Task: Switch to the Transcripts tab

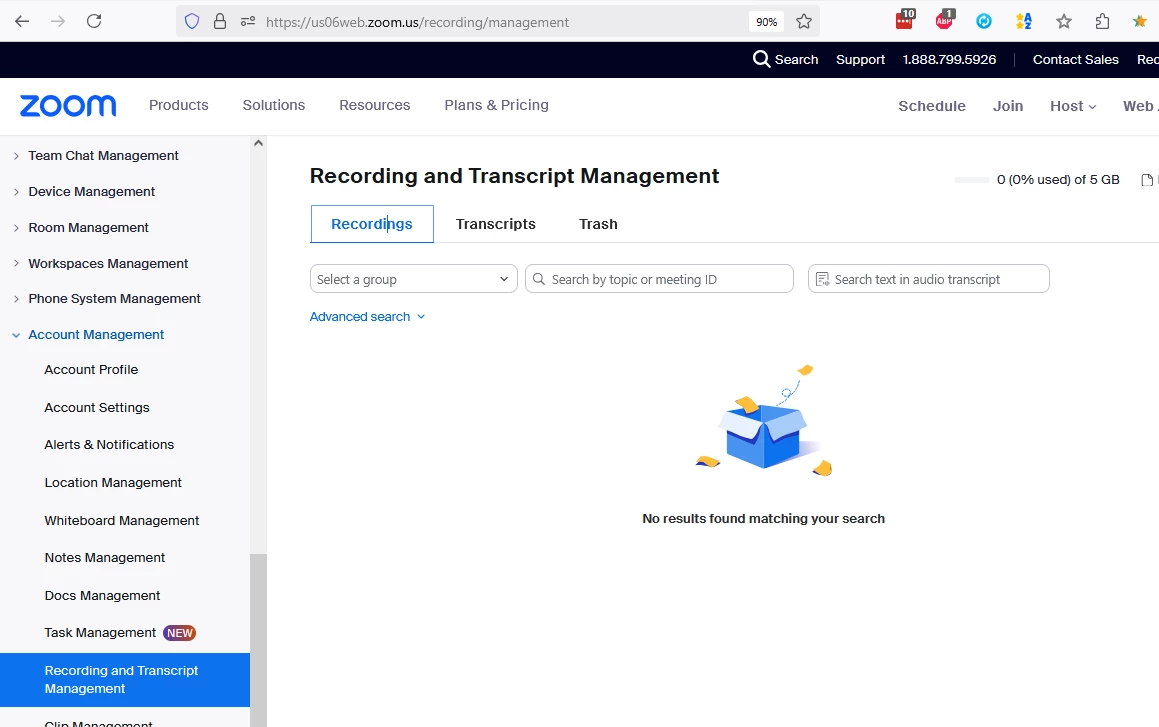Action: [495, 224]
